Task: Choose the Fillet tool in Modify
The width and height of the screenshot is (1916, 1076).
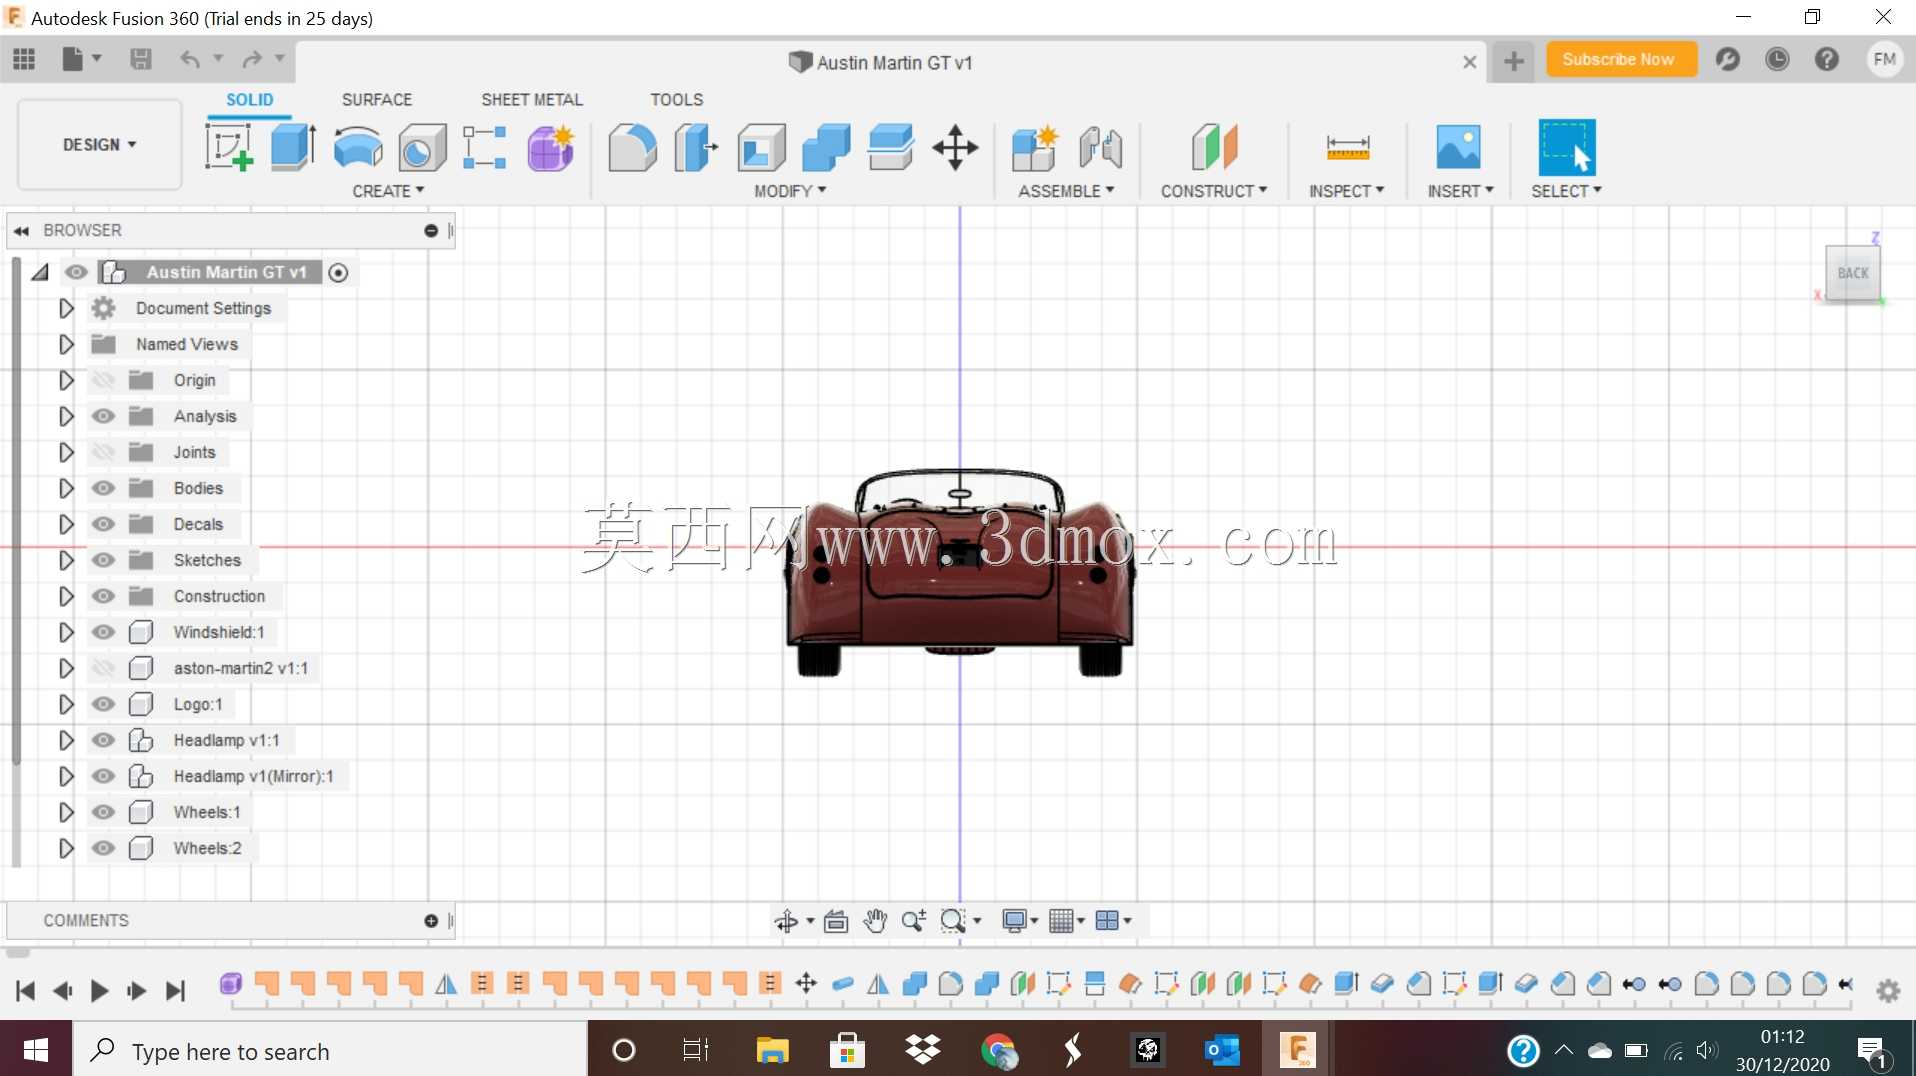Action: pyautogui.click(x=632, y=147)
